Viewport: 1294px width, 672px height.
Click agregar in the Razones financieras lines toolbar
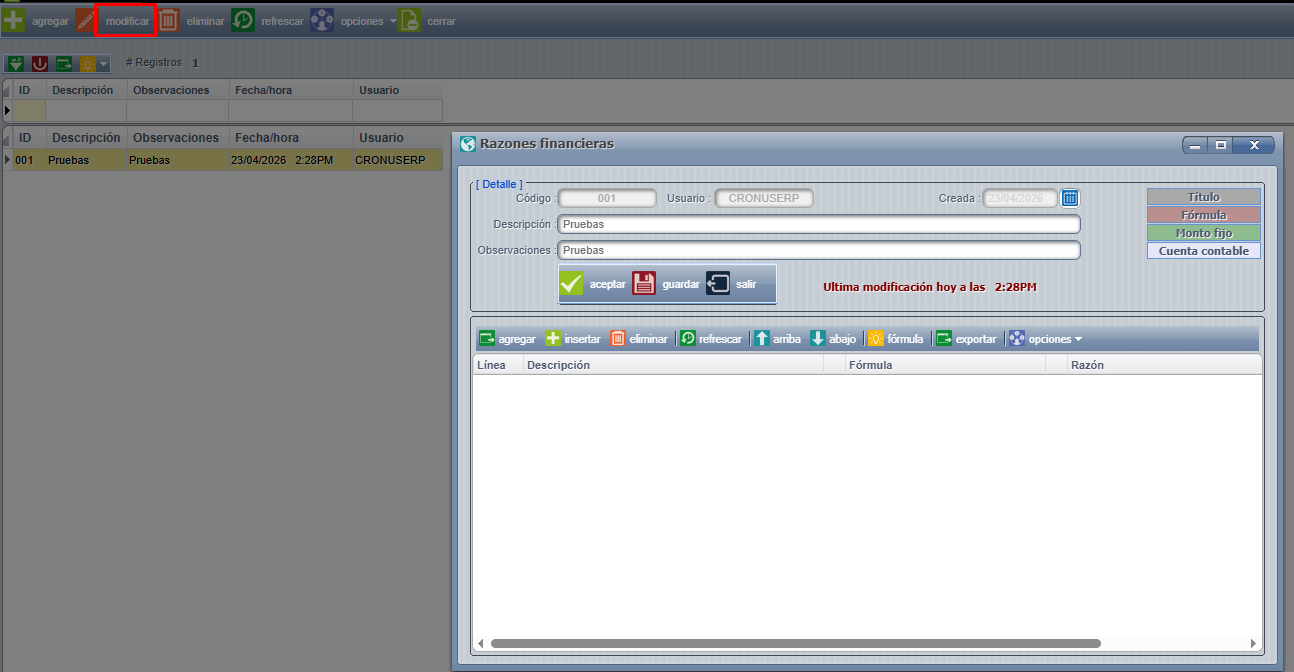click(507, 339)
